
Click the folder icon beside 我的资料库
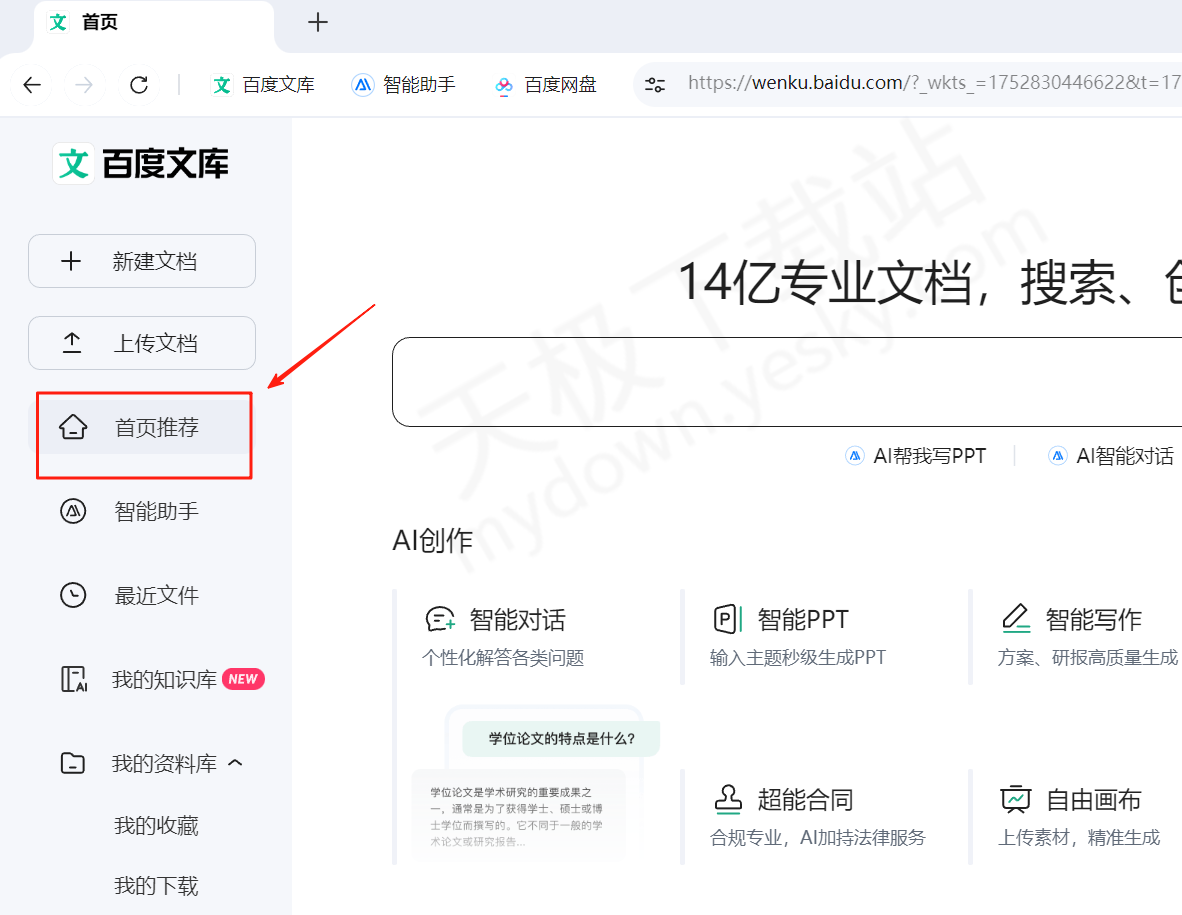[x=73, y=763]
